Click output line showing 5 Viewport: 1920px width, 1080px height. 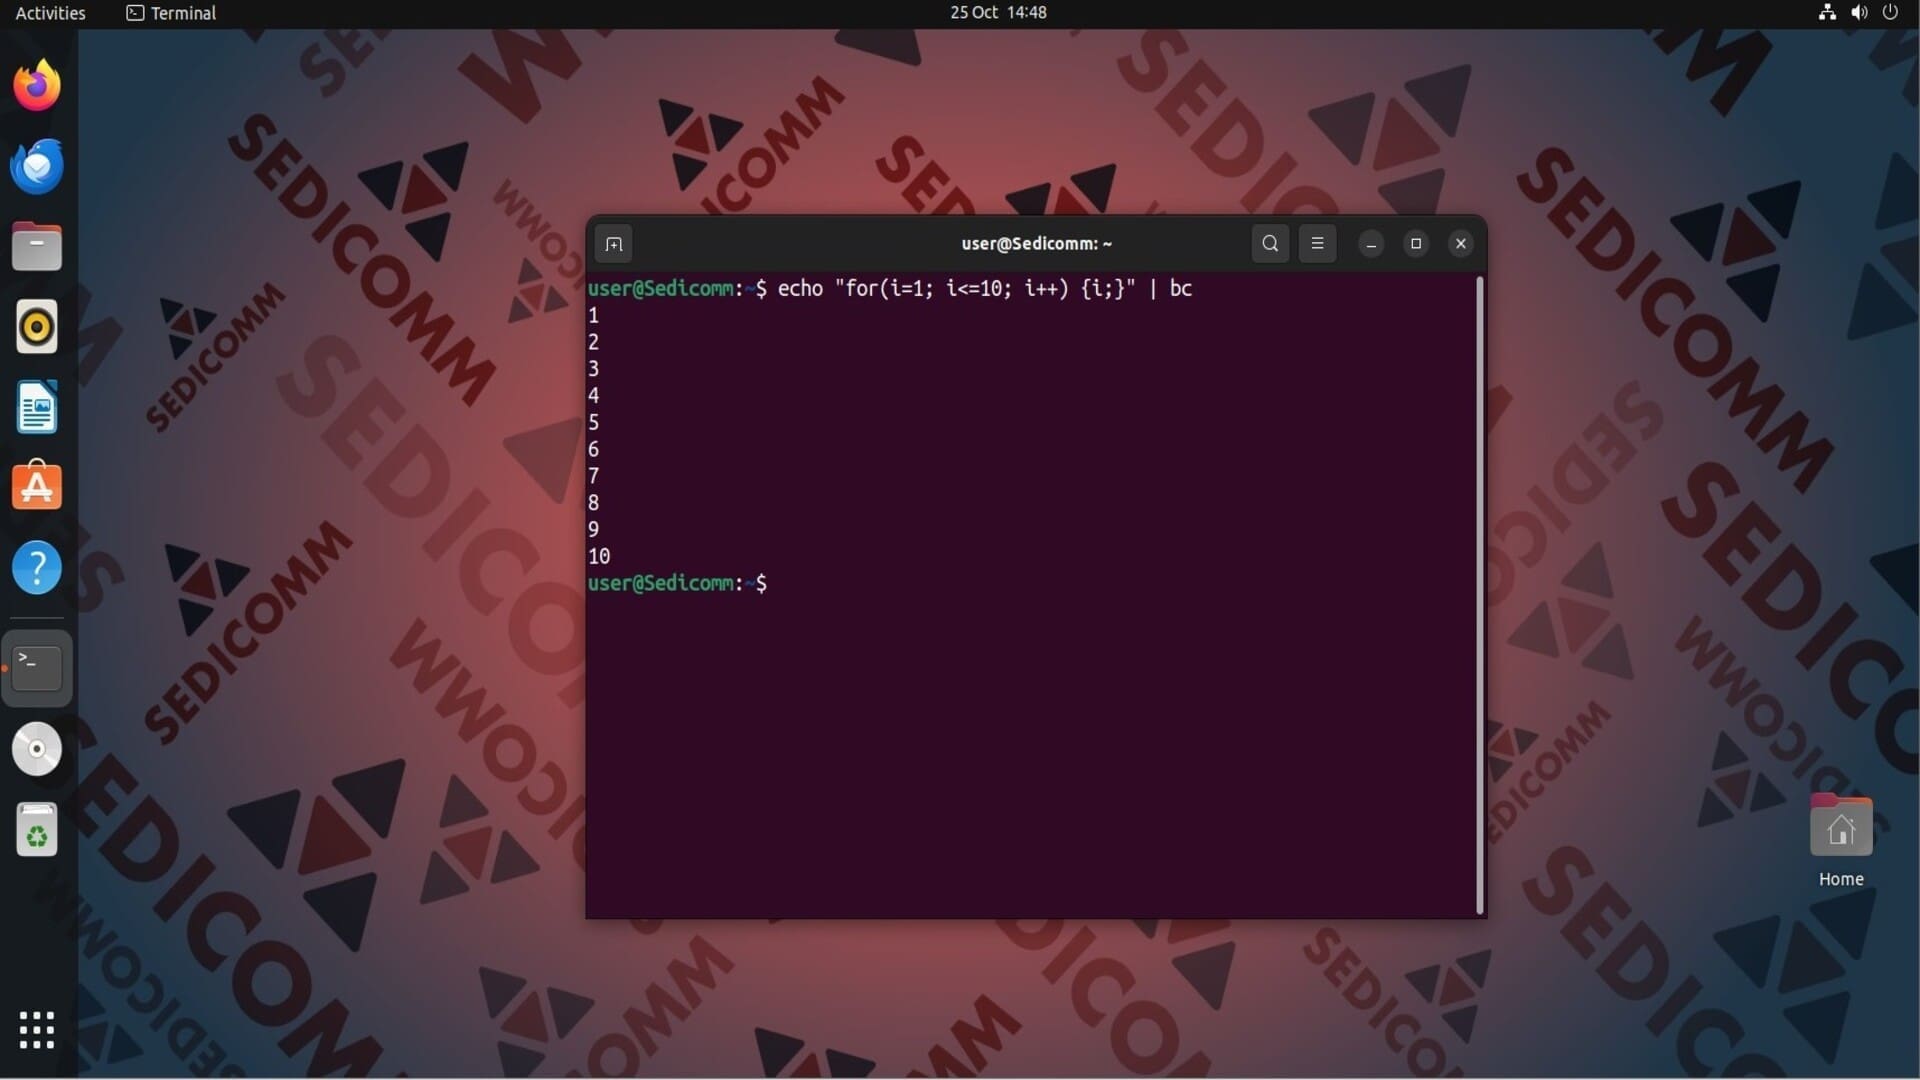tap(594, 423)
